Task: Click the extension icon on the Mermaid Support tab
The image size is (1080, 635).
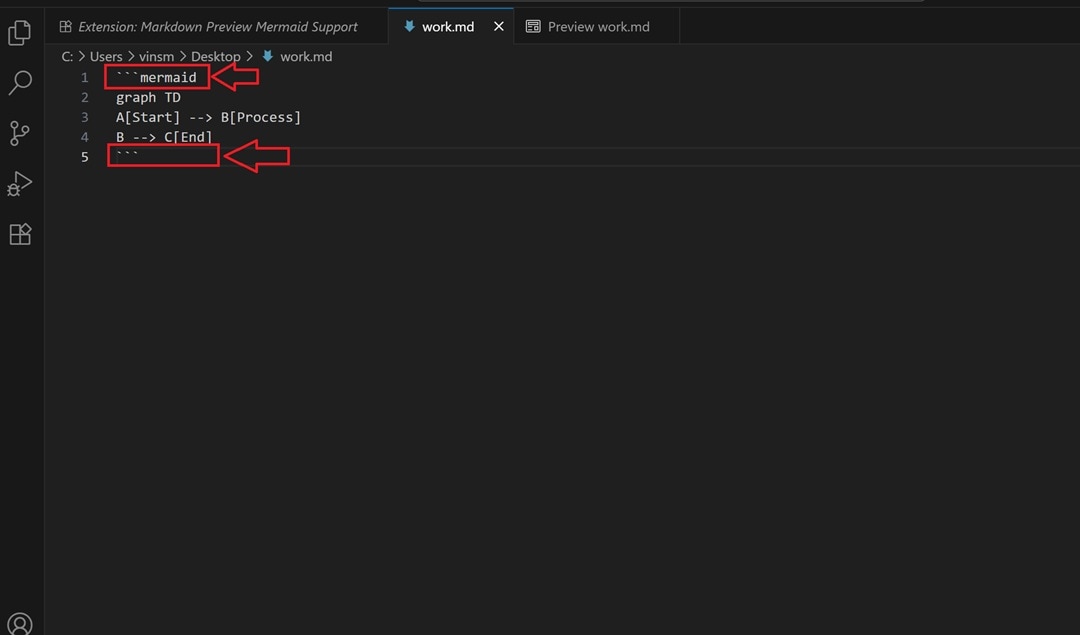Action: 65,26
